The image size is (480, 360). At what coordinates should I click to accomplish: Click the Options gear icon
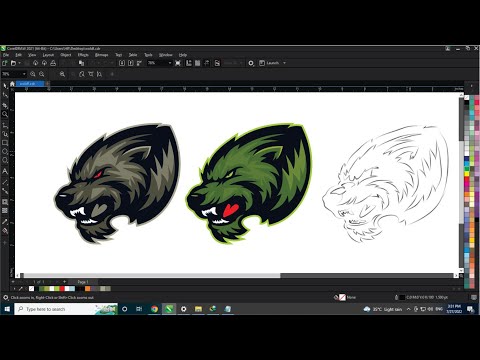[x=251, y=63]
